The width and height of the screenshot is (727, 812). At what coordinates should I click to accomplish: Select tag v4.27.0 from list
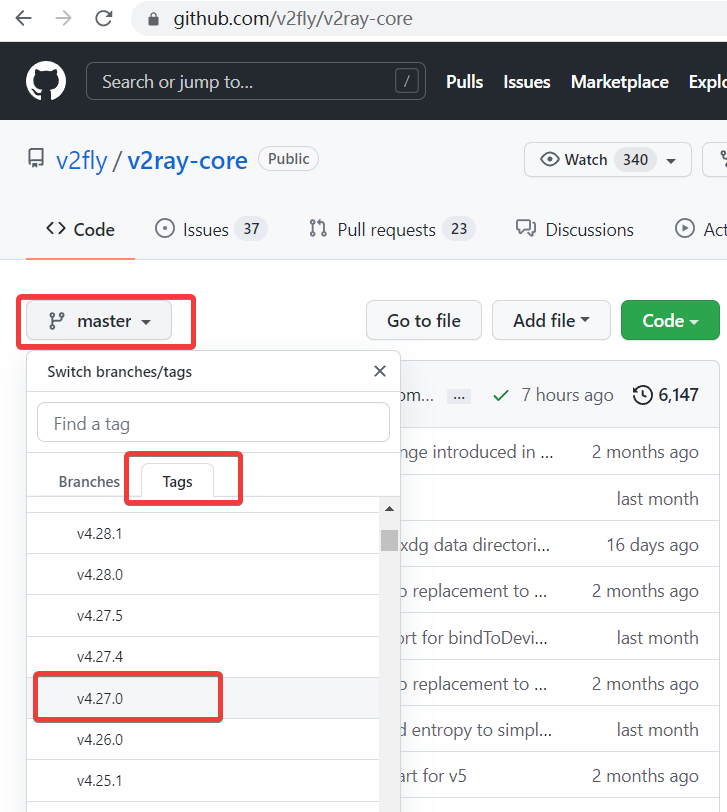point(100,698)
